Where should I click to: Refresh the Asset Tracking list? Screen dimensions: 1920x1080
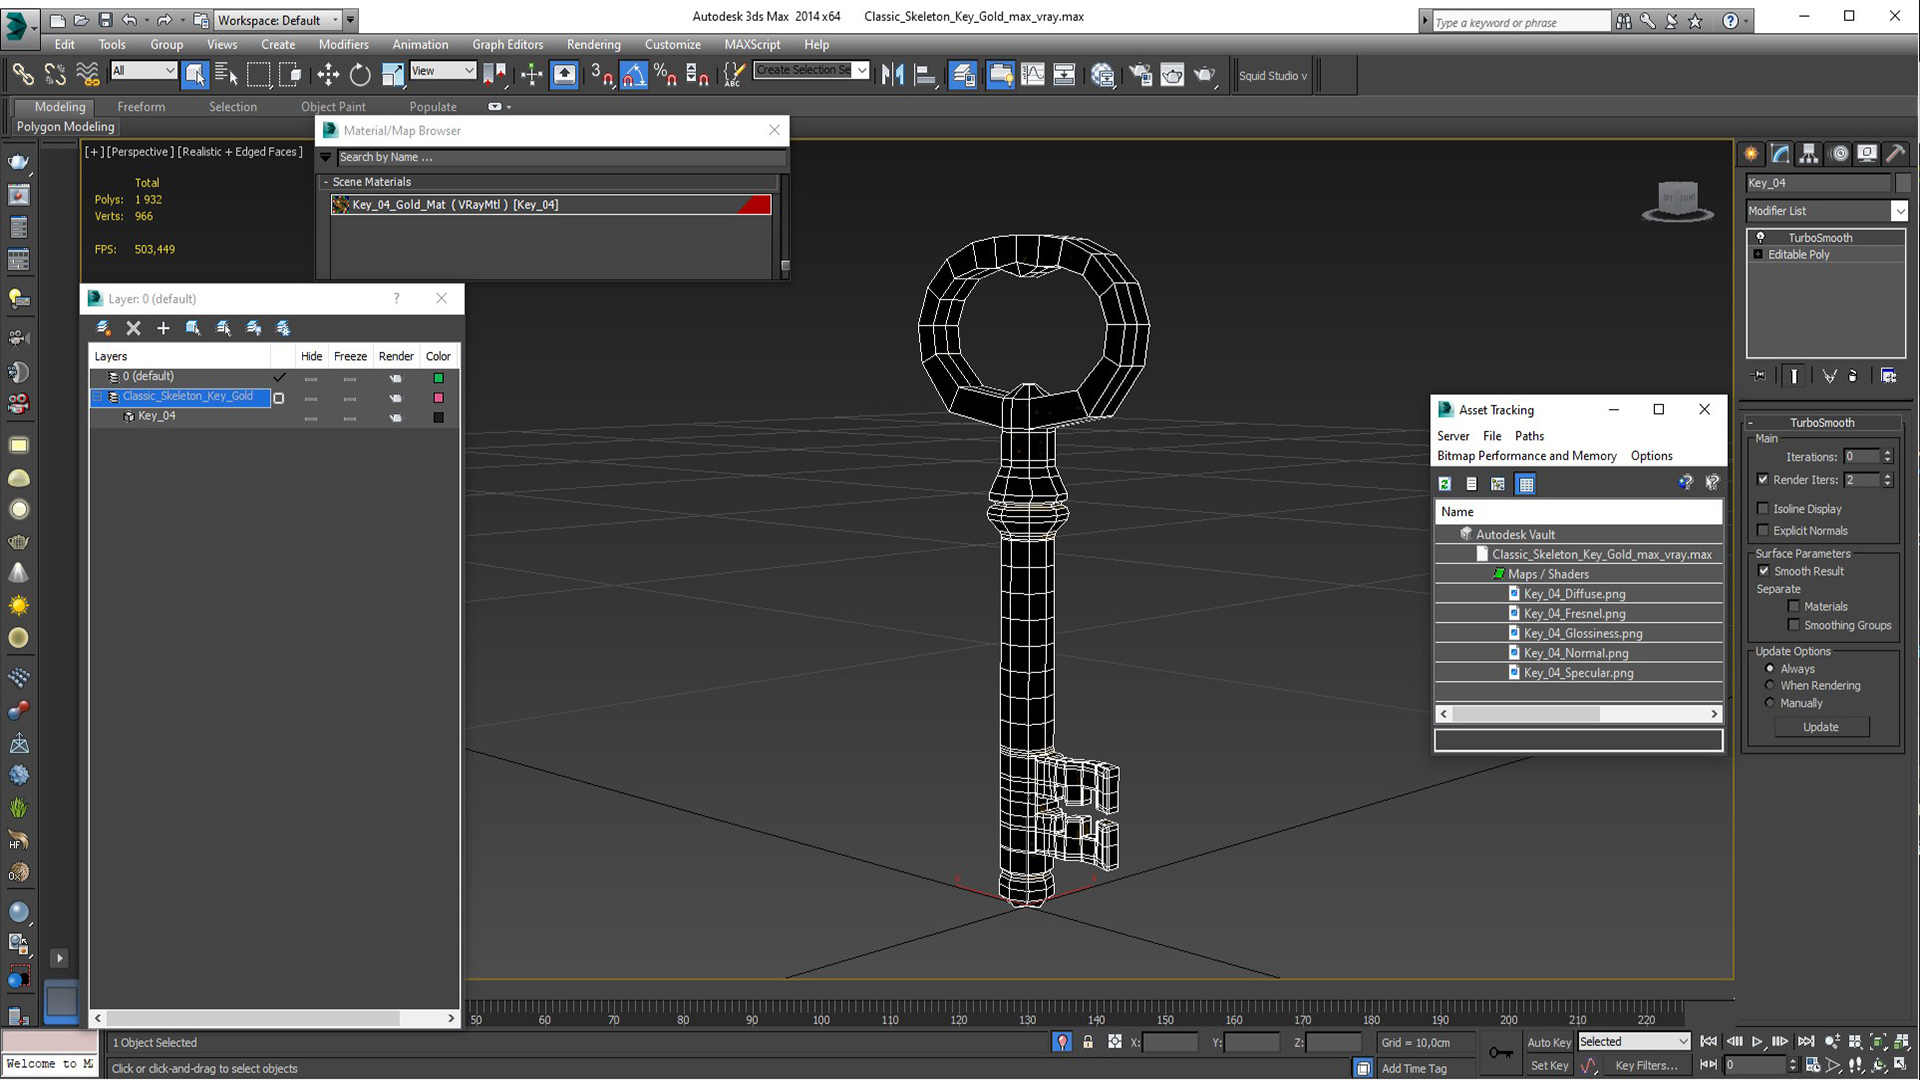pyautogui.click(x=1445, y=484)
